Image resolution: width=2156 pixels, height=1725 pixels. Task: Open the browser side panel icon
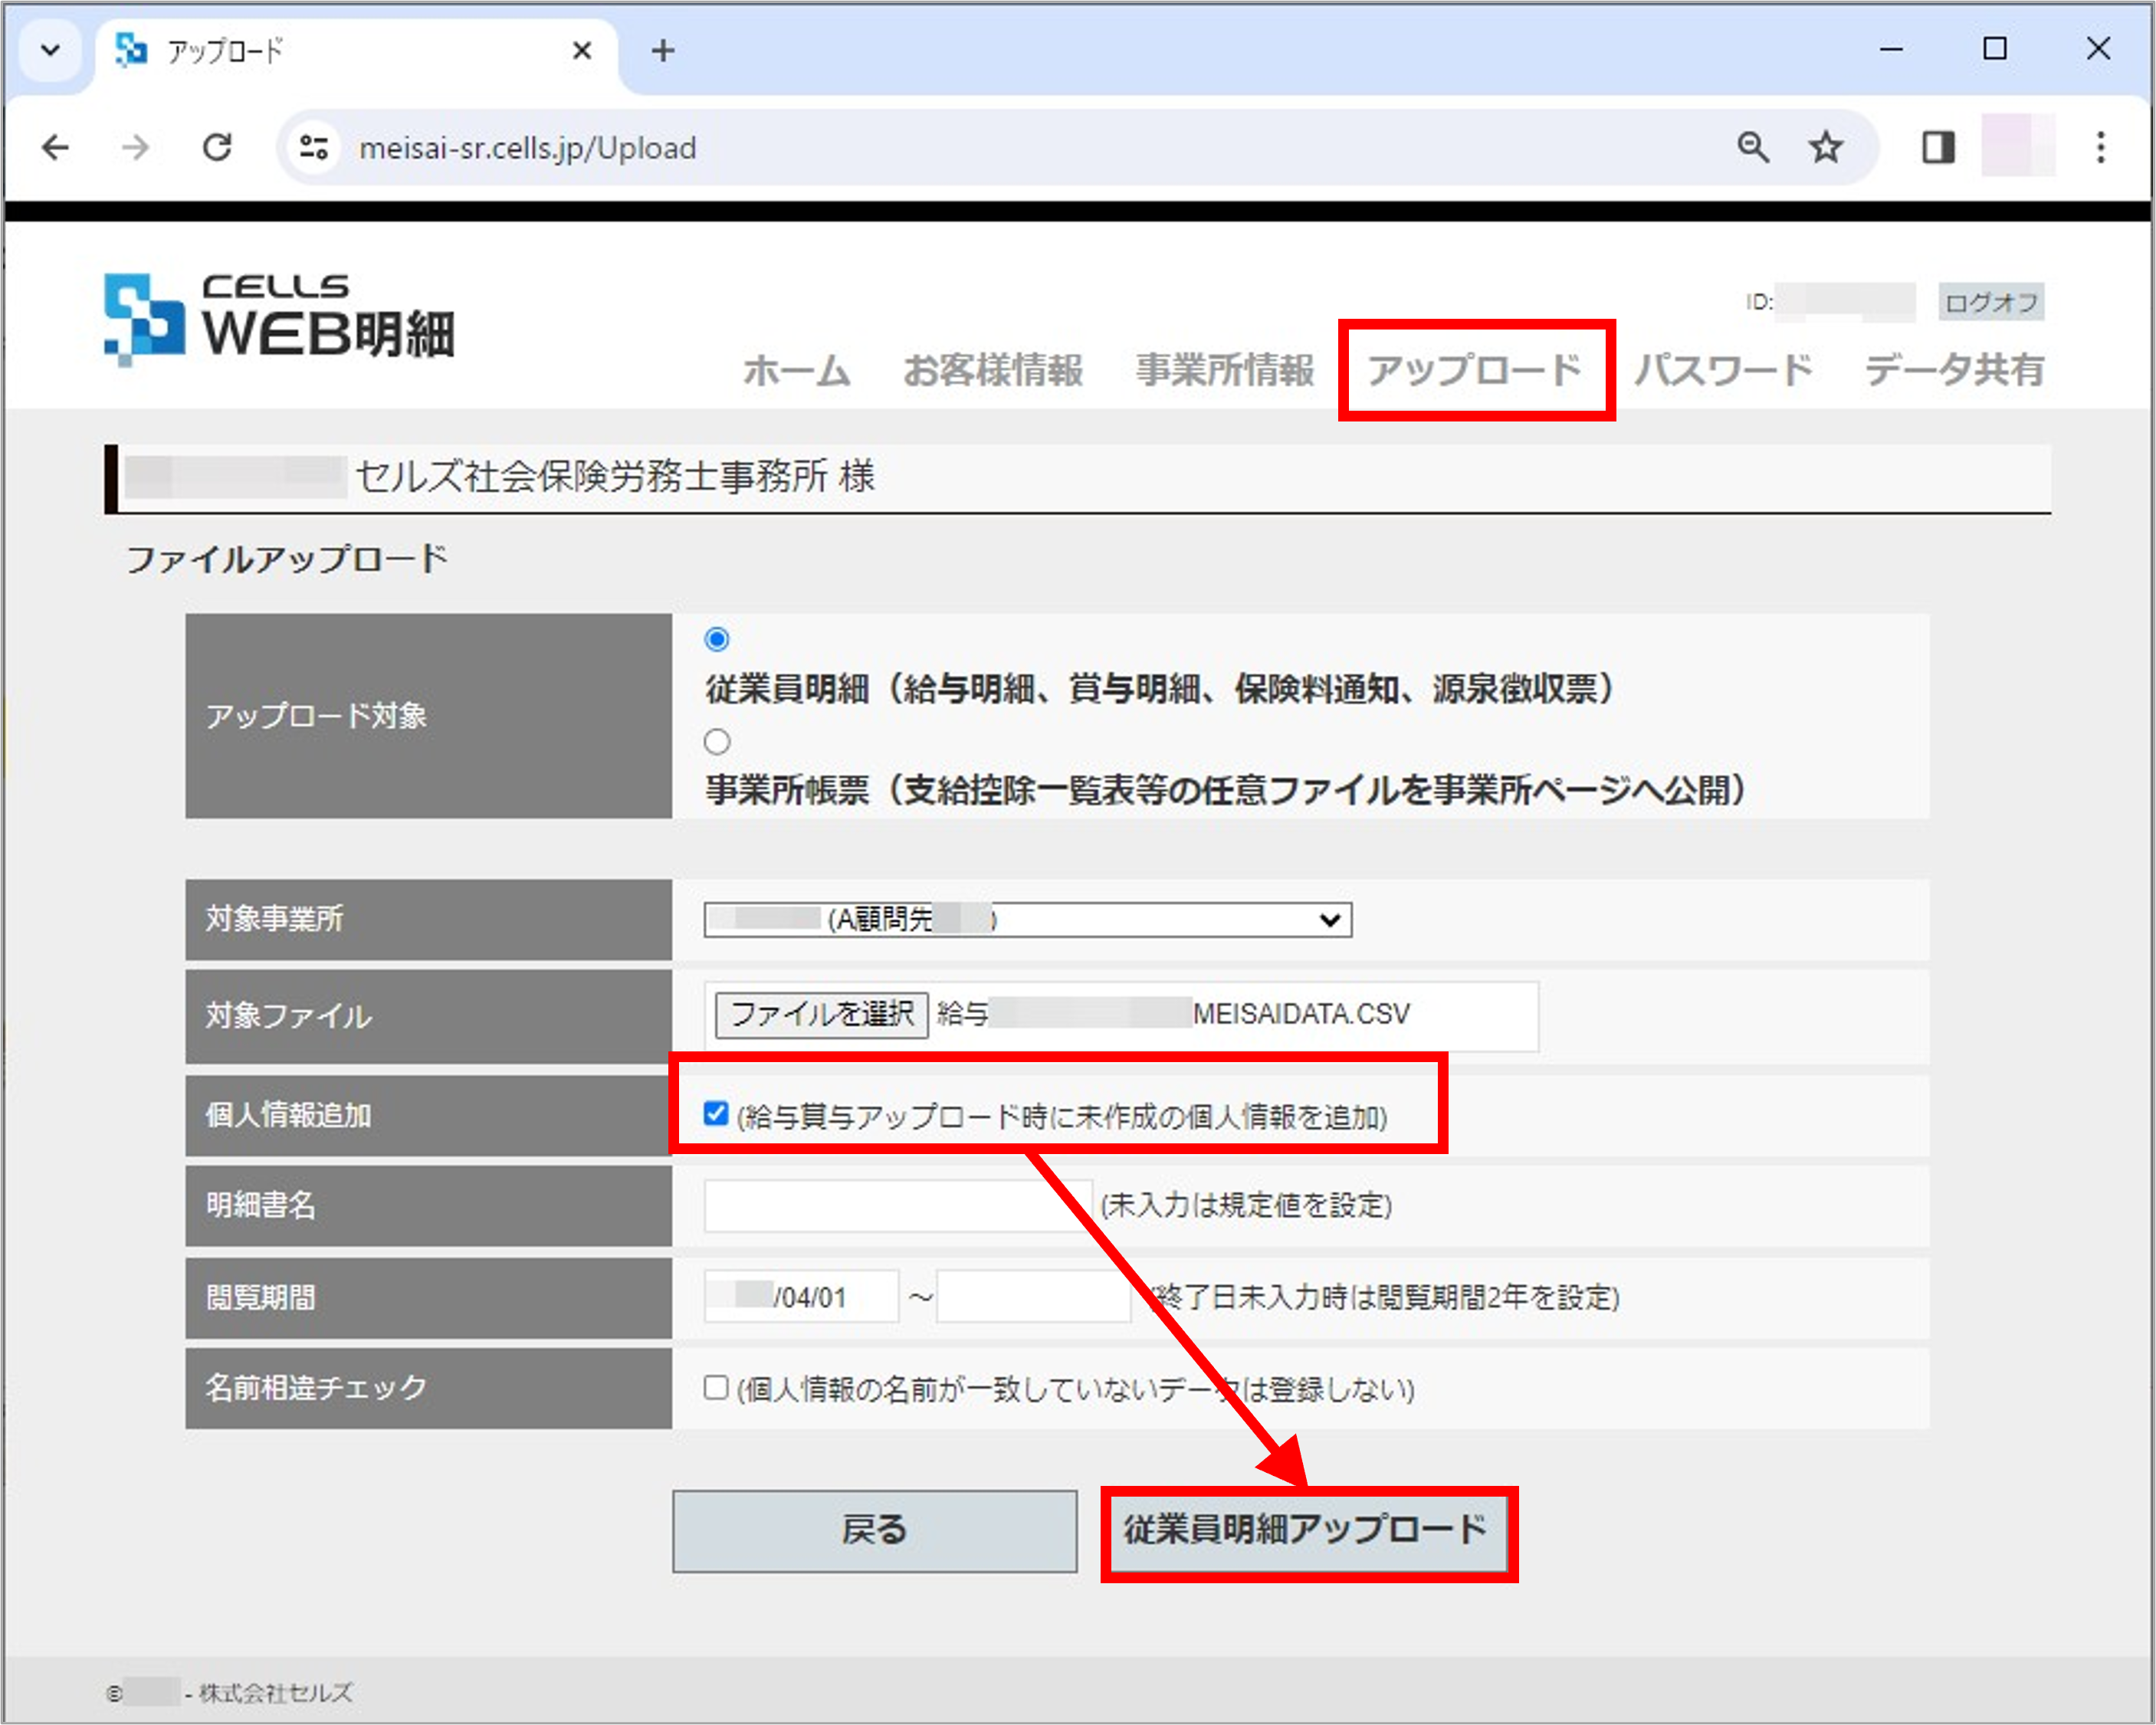(1939, 147)
